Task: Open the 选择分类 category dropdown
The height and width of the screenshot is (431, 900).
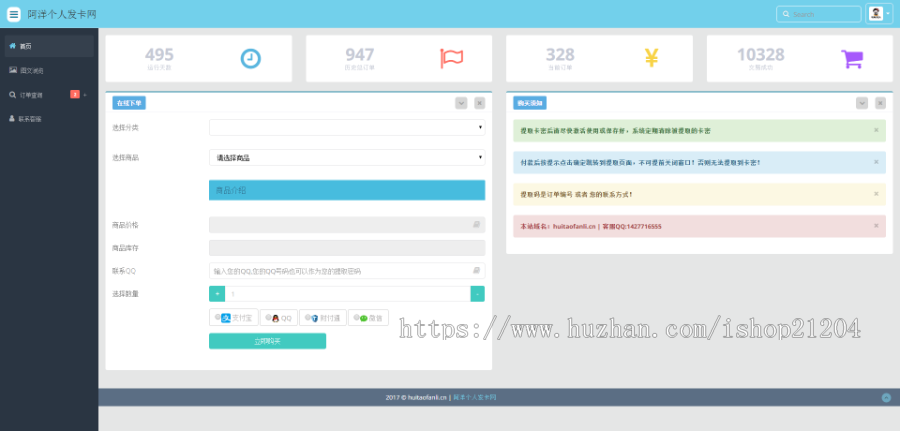Action: click(x=347, y=127)
